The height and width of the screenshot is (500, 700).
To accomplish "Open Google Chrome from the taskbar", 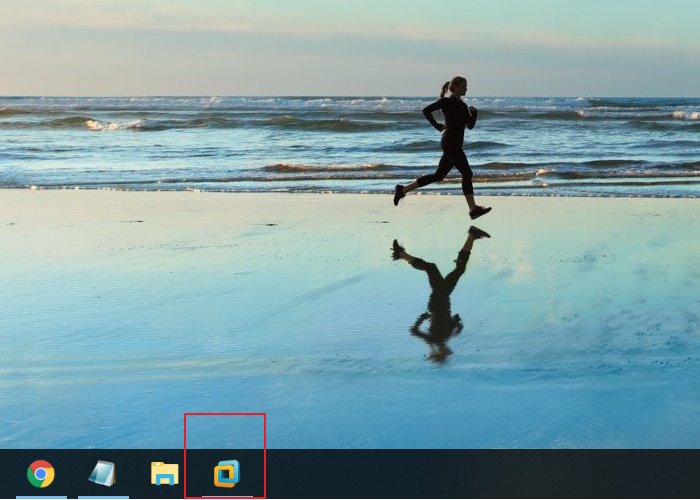I will (41, 474).
